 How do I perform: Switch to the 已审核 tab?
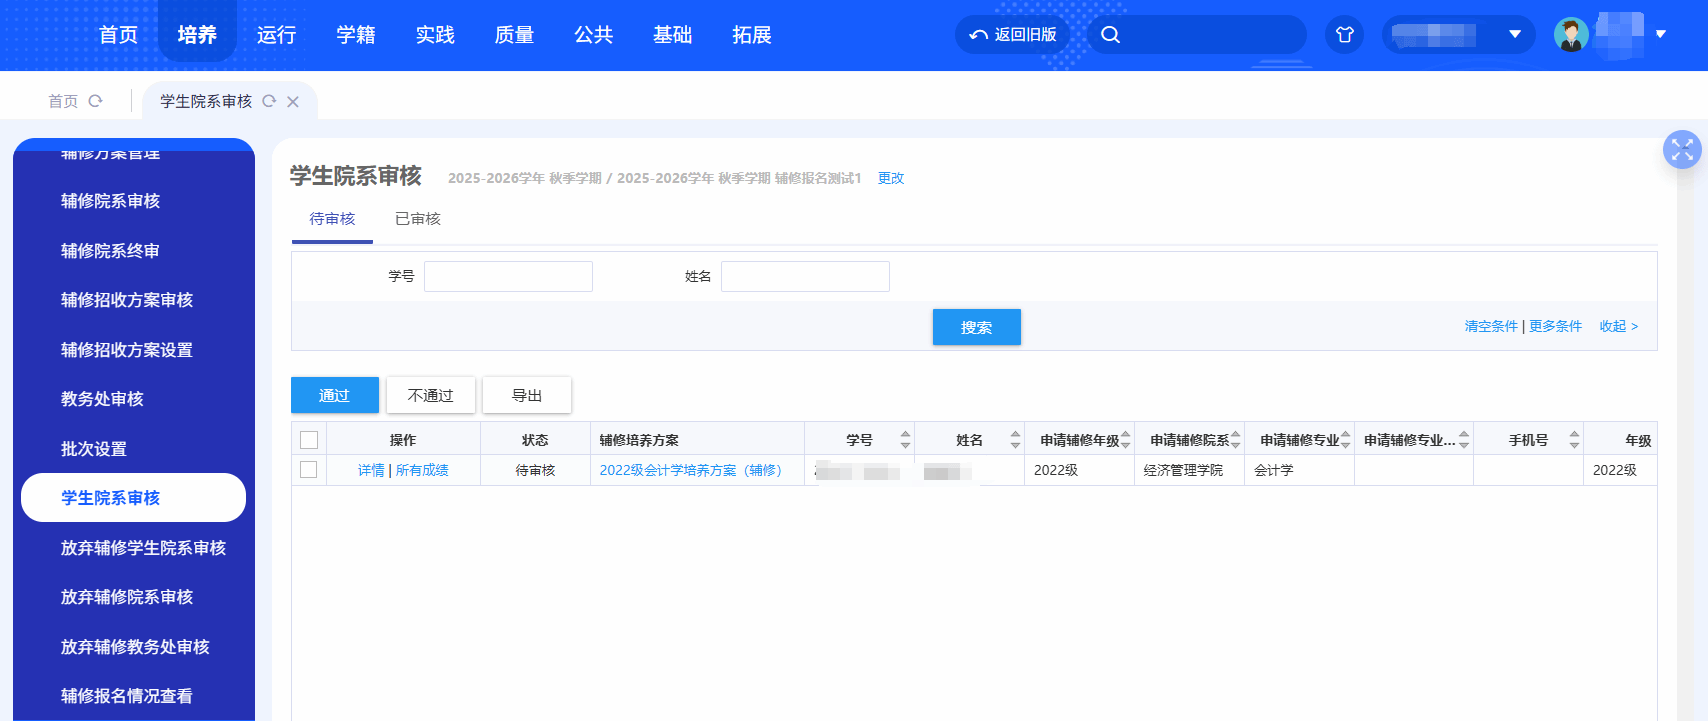(x=417, y=219)
